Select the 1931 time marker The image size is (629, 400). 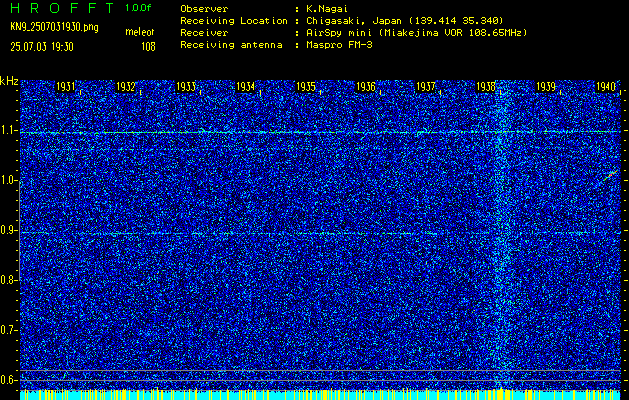point(65,87)
